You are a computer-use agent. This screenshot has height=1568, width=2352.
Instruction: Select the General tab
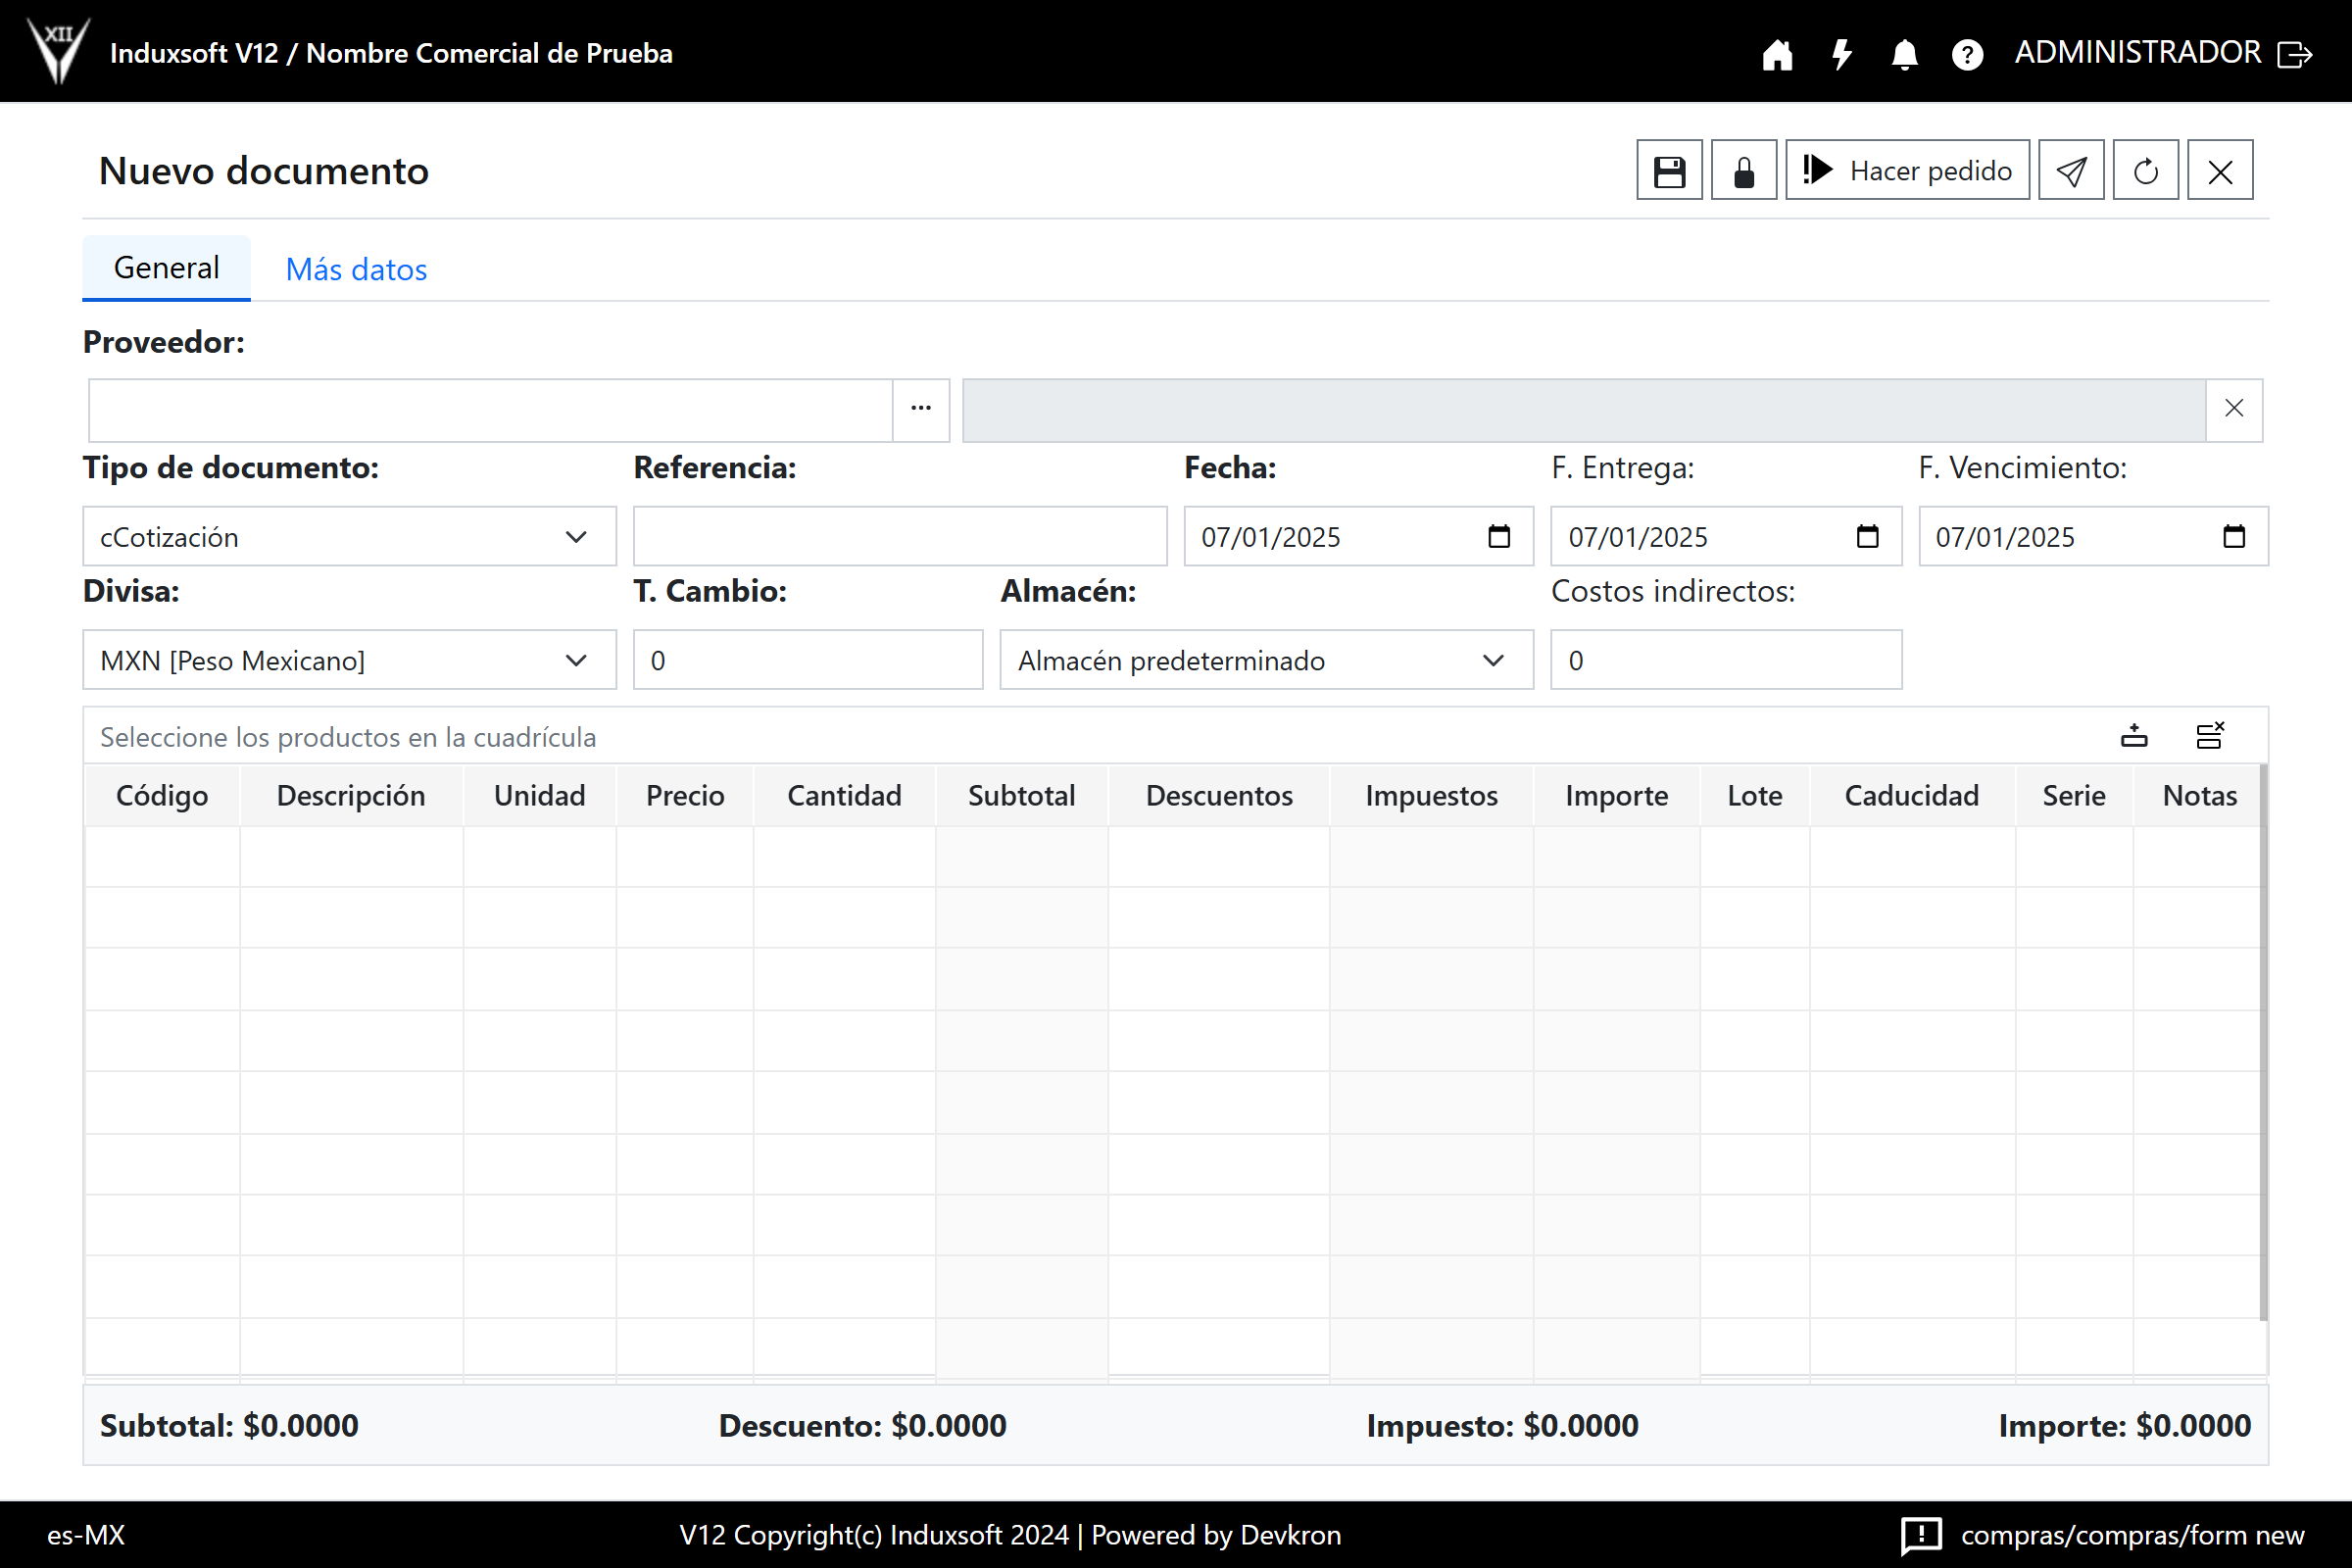click(x=166, y=268)
